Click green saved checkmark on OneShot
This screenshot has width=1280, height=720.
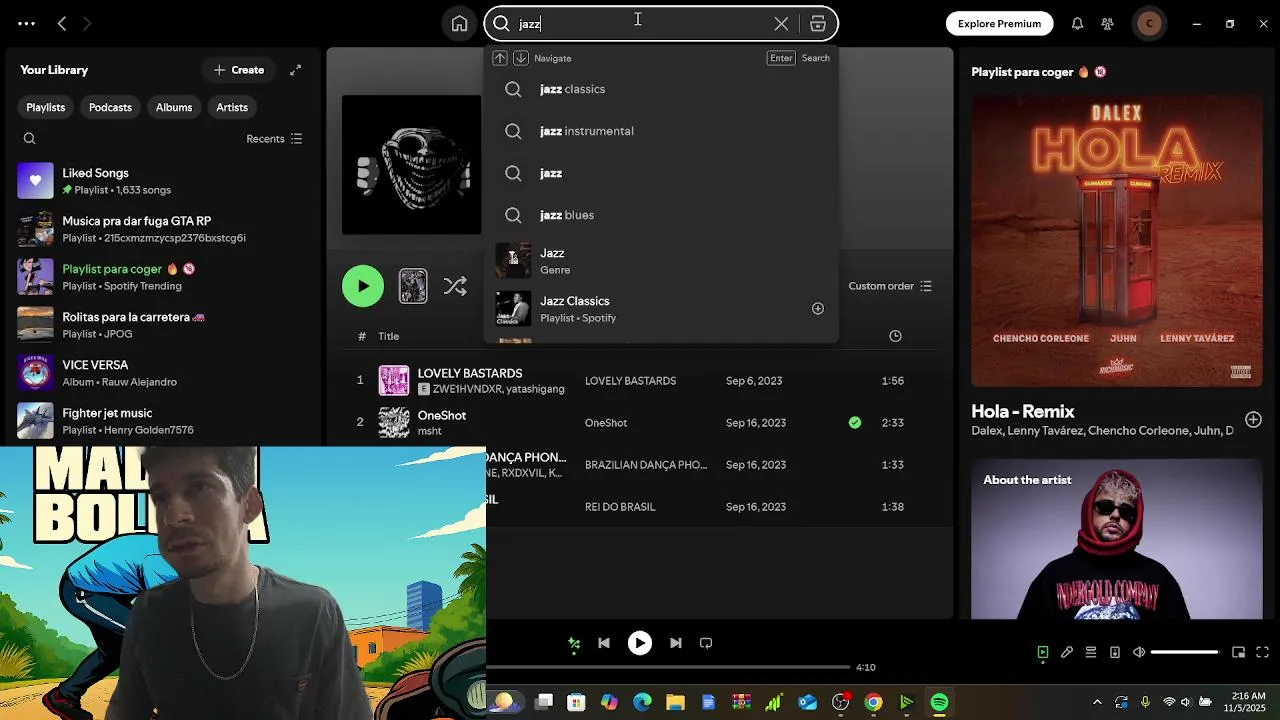855,423
